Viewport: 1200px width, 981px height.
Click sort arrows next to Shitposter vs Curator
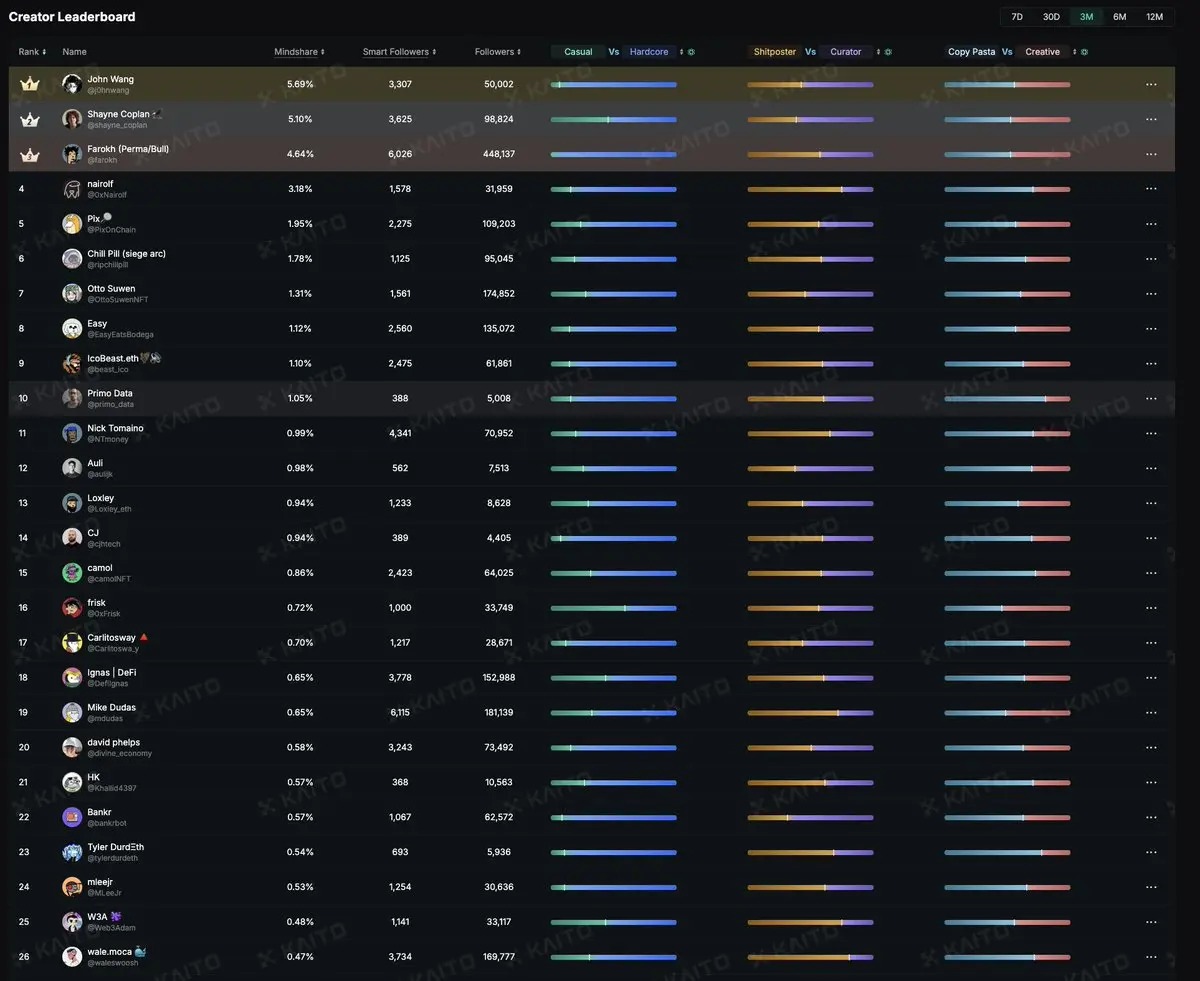879,52
